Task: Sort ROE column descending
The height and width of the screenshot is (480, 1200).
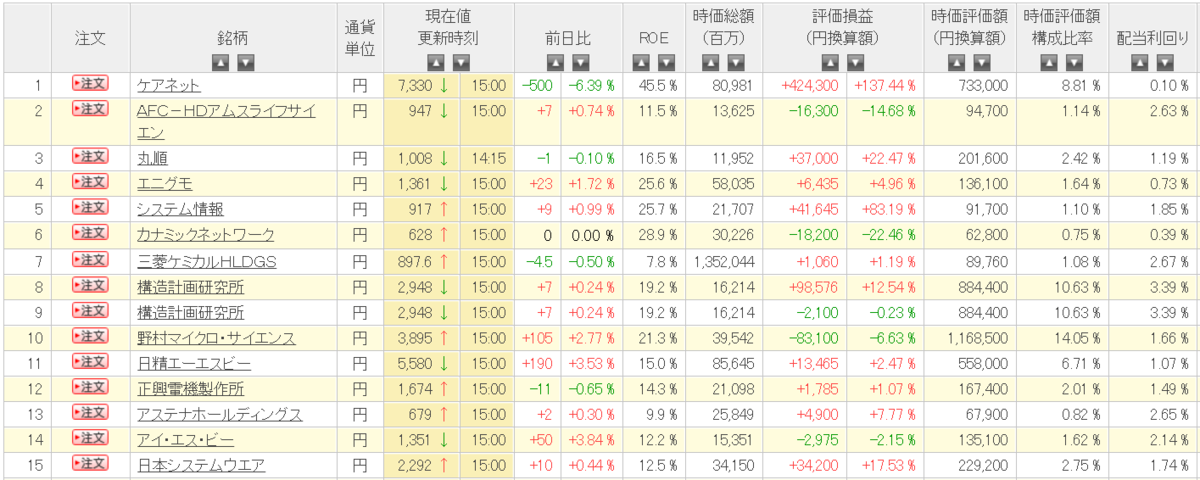Action: (x=666, y=62)
